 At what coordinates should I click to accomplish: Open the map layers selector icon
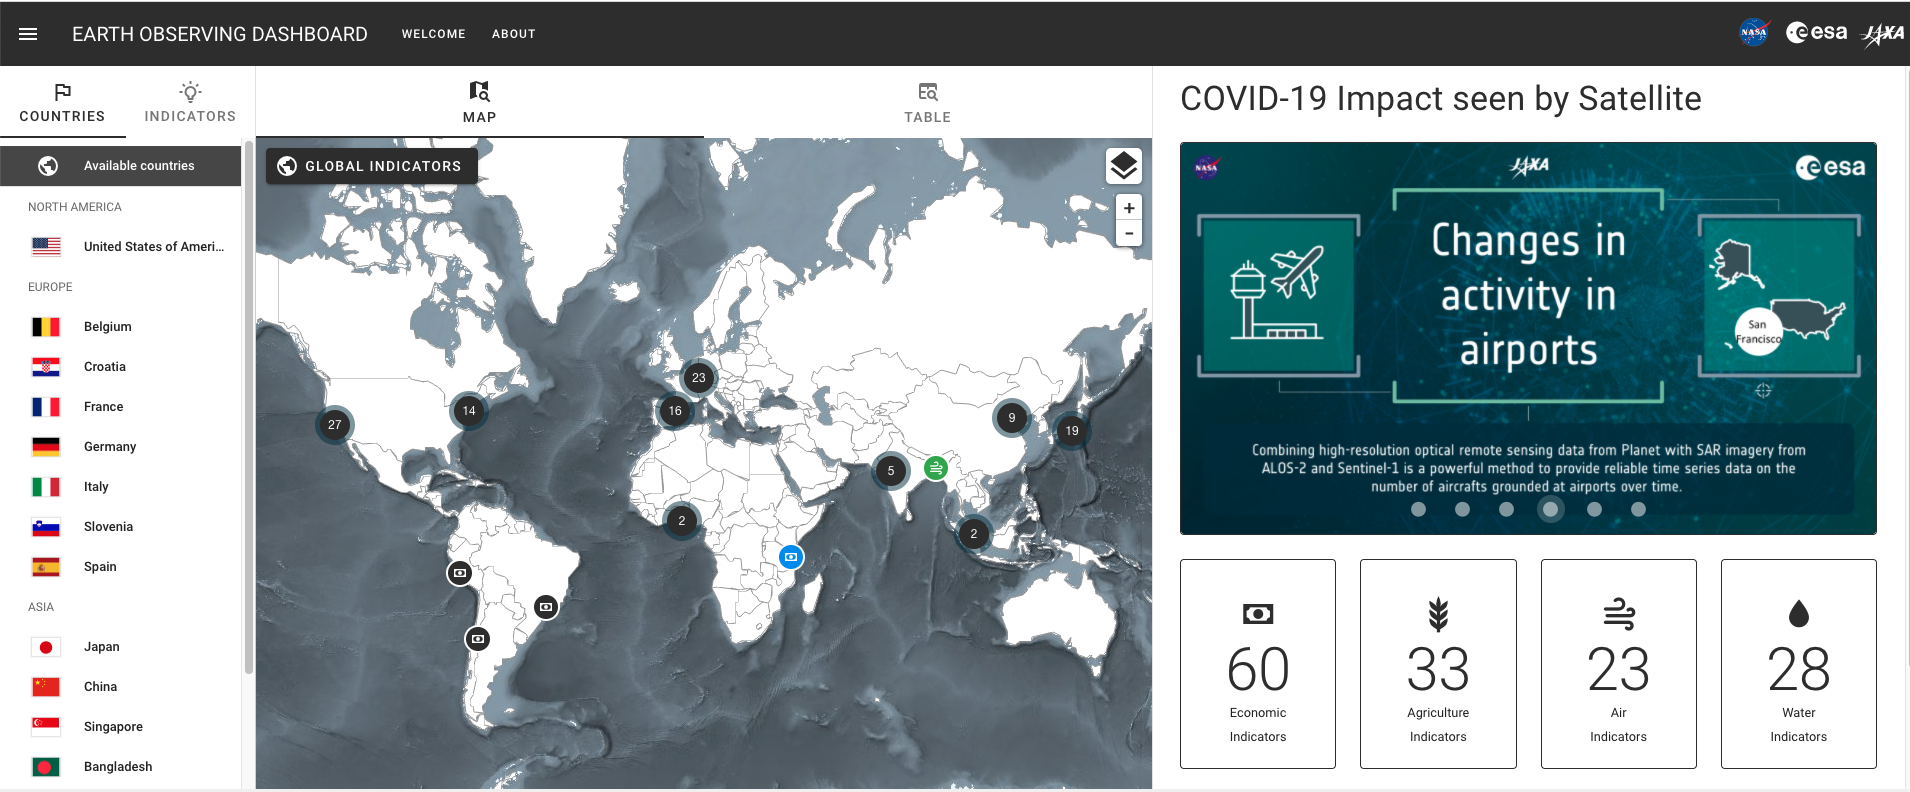(x=1124, y=166)
